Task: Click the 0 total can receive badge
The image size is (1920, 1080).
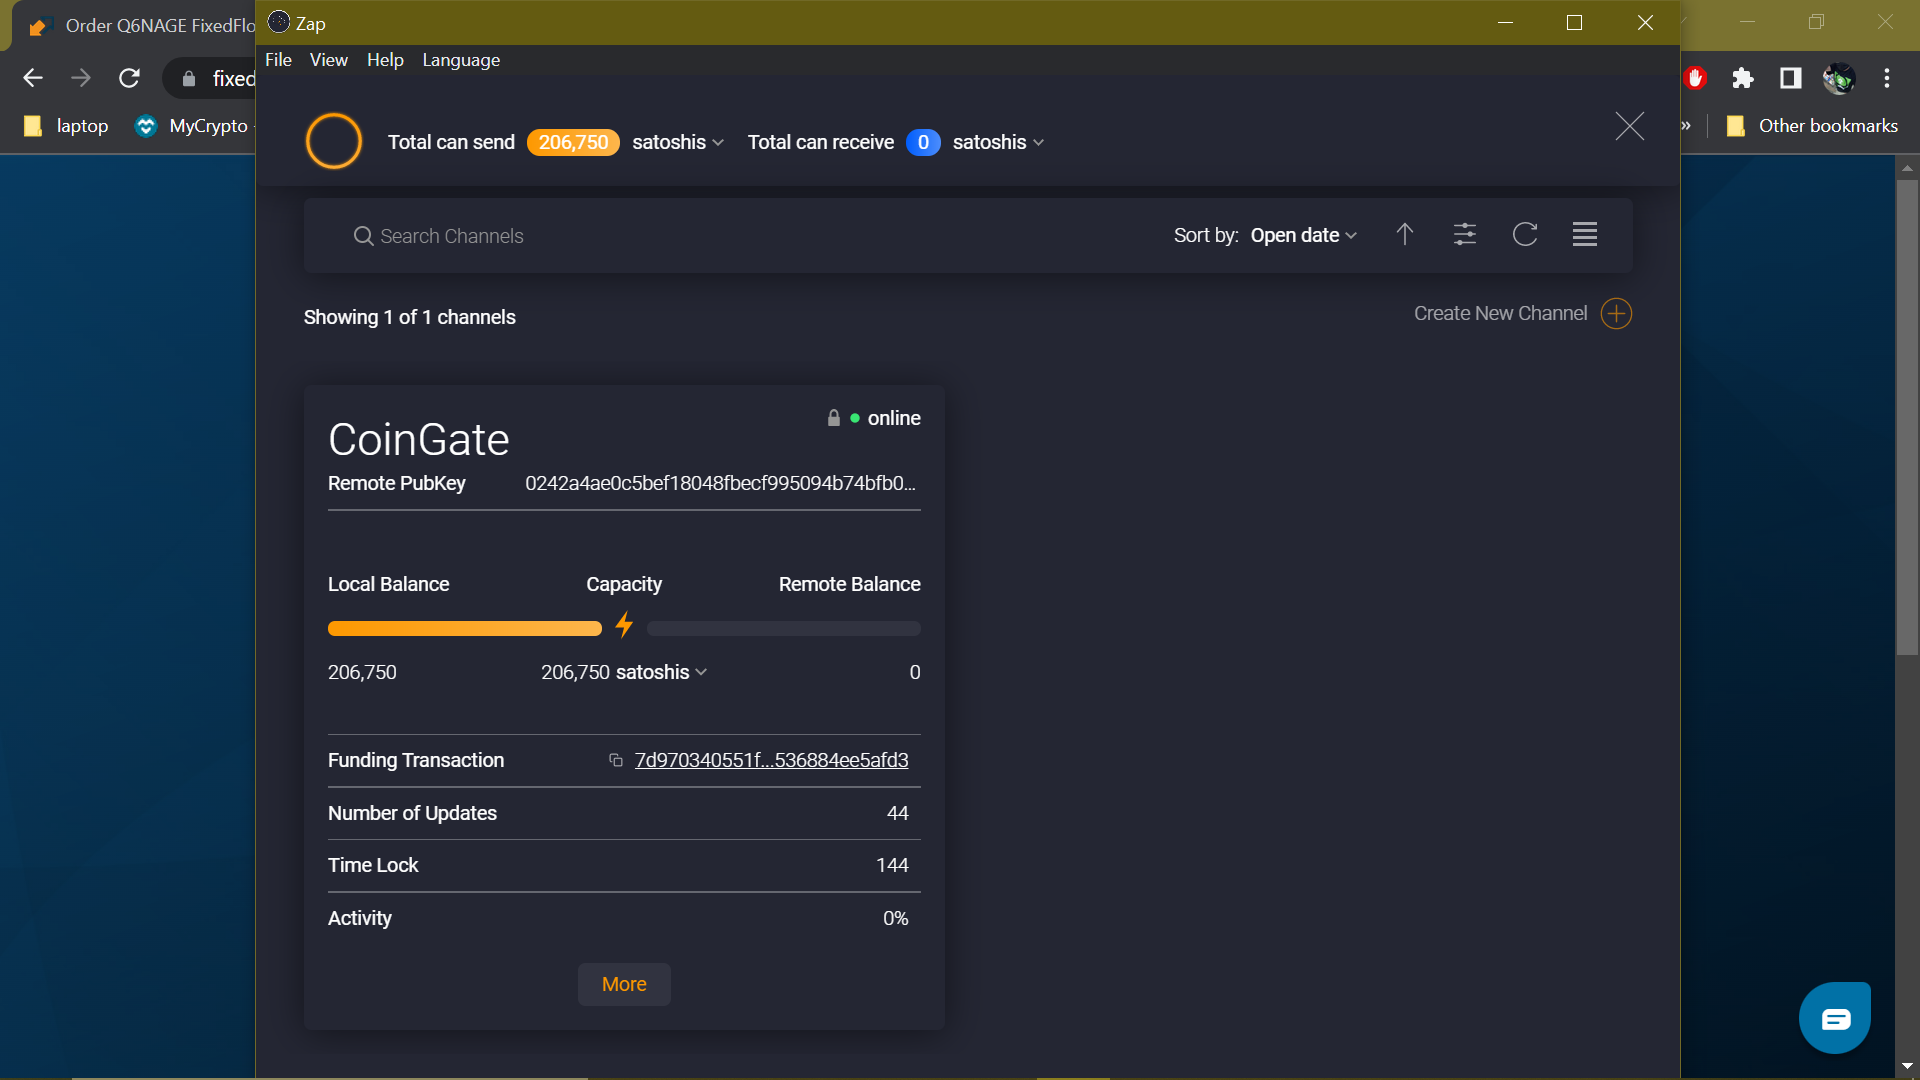Action: (923, 142)
